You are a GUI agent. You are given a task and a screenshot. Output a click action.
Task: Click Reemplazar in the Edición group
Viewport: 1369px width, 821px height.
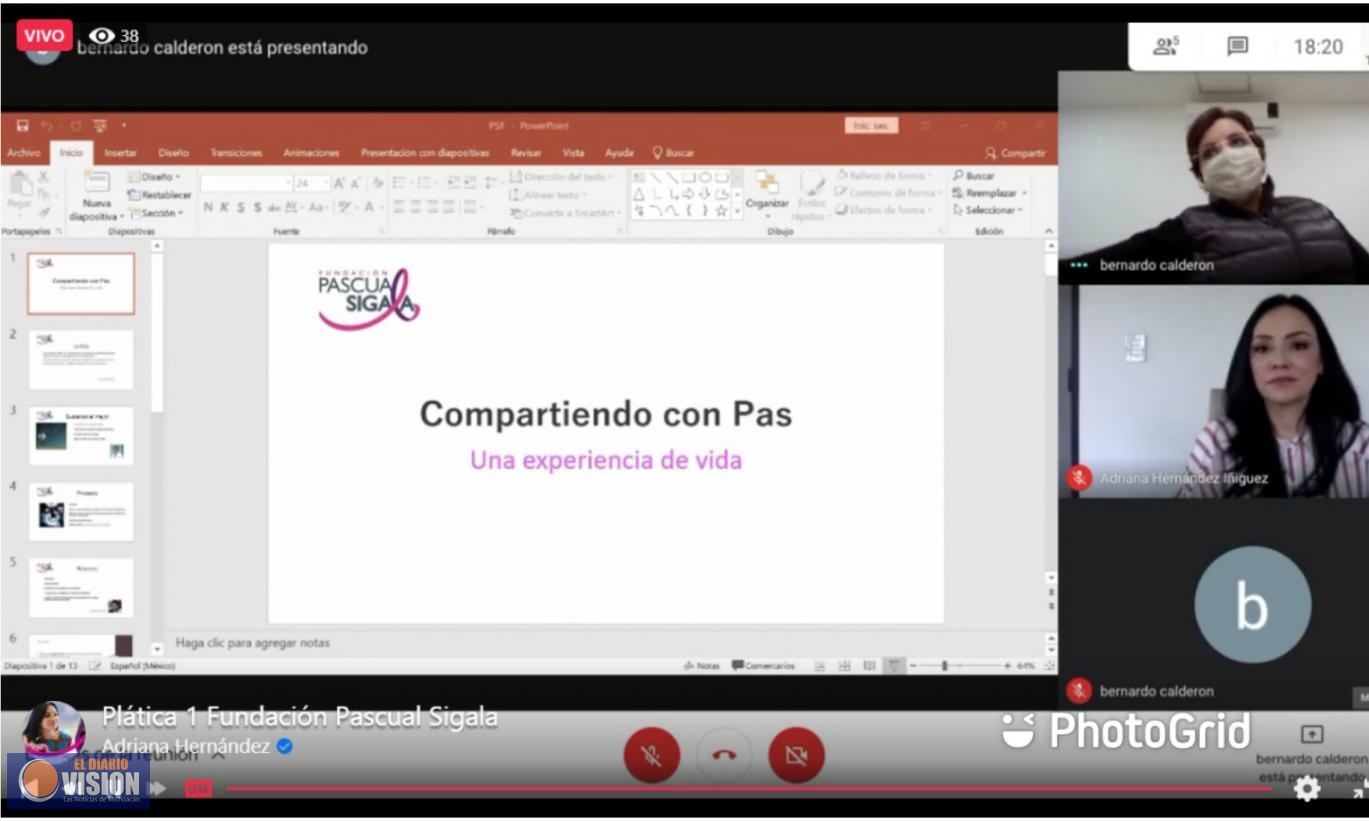coord(990,193)
